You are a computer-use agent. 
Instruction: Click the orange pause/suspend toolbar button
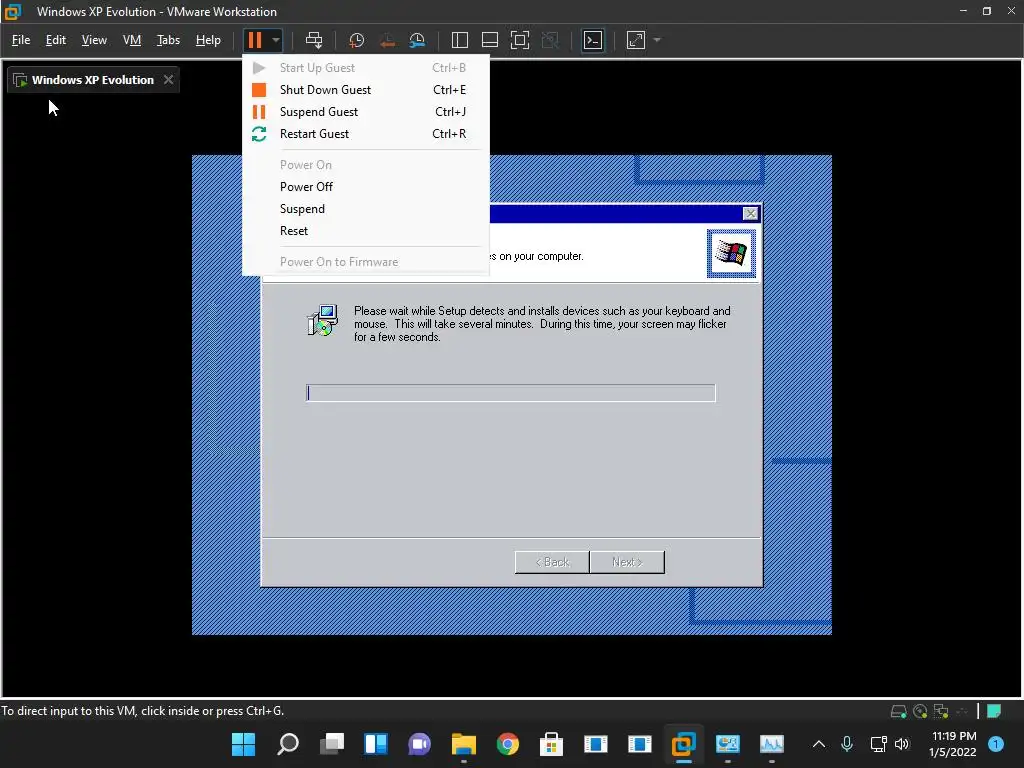click(x=255, y=40)
